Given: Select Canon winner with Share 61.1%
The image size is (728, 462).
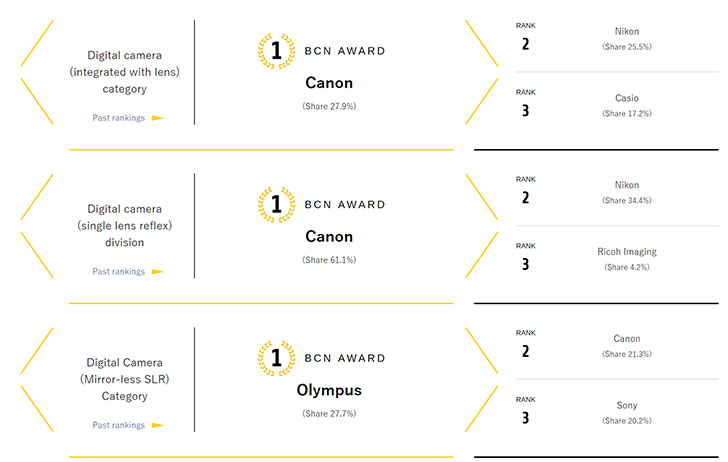Looking at the screenshot, I should point(329,237).
